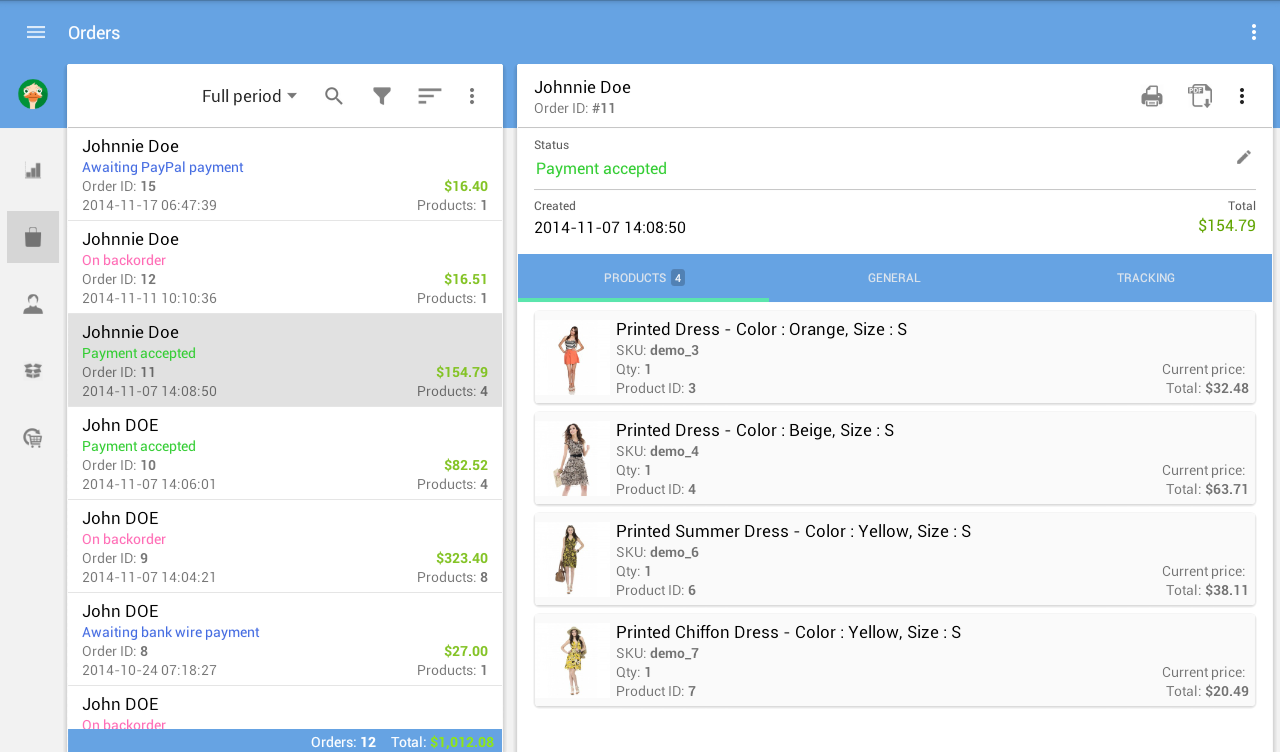Screen dimensions: 1280x752
Task: Click the $323.40 amount on order 9
Action: click(462, 558)
